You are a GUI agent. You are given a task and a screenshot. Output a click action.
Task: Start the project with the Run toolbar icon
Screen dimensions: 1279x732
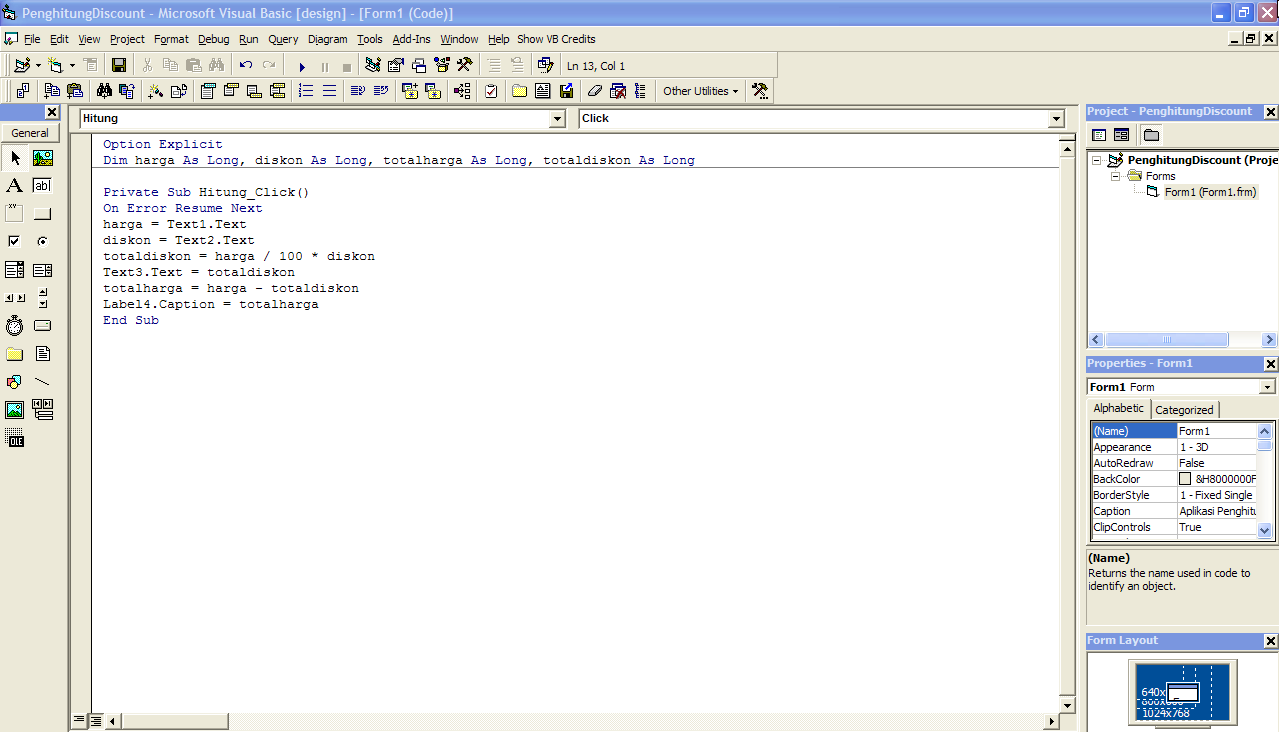303,64
